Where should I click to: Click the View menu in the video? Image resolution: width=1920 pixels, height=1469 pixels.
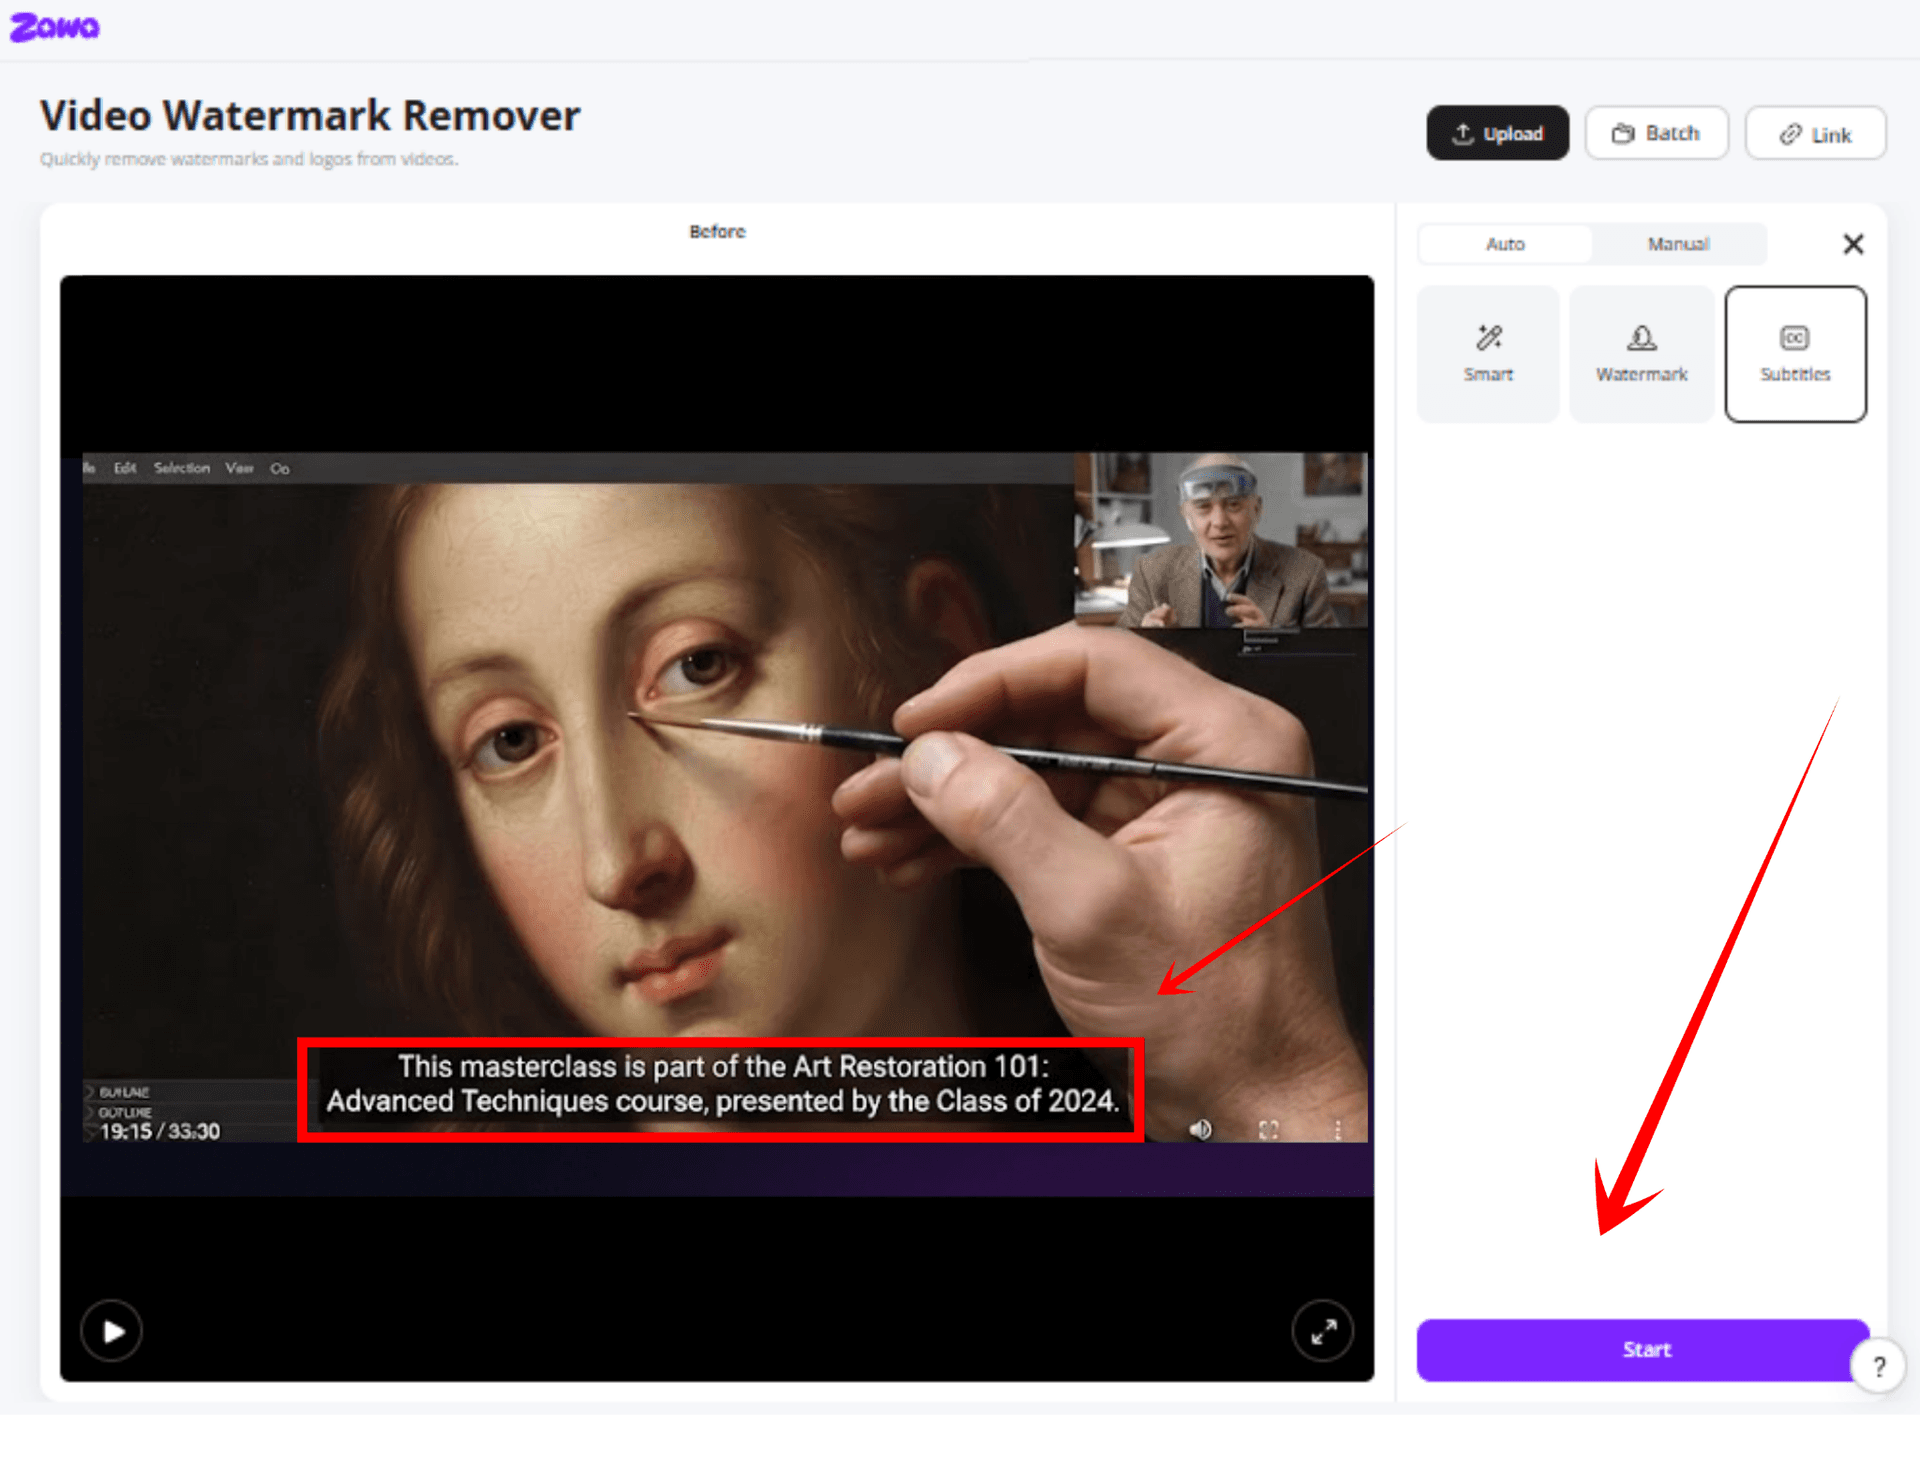(239, 468)
